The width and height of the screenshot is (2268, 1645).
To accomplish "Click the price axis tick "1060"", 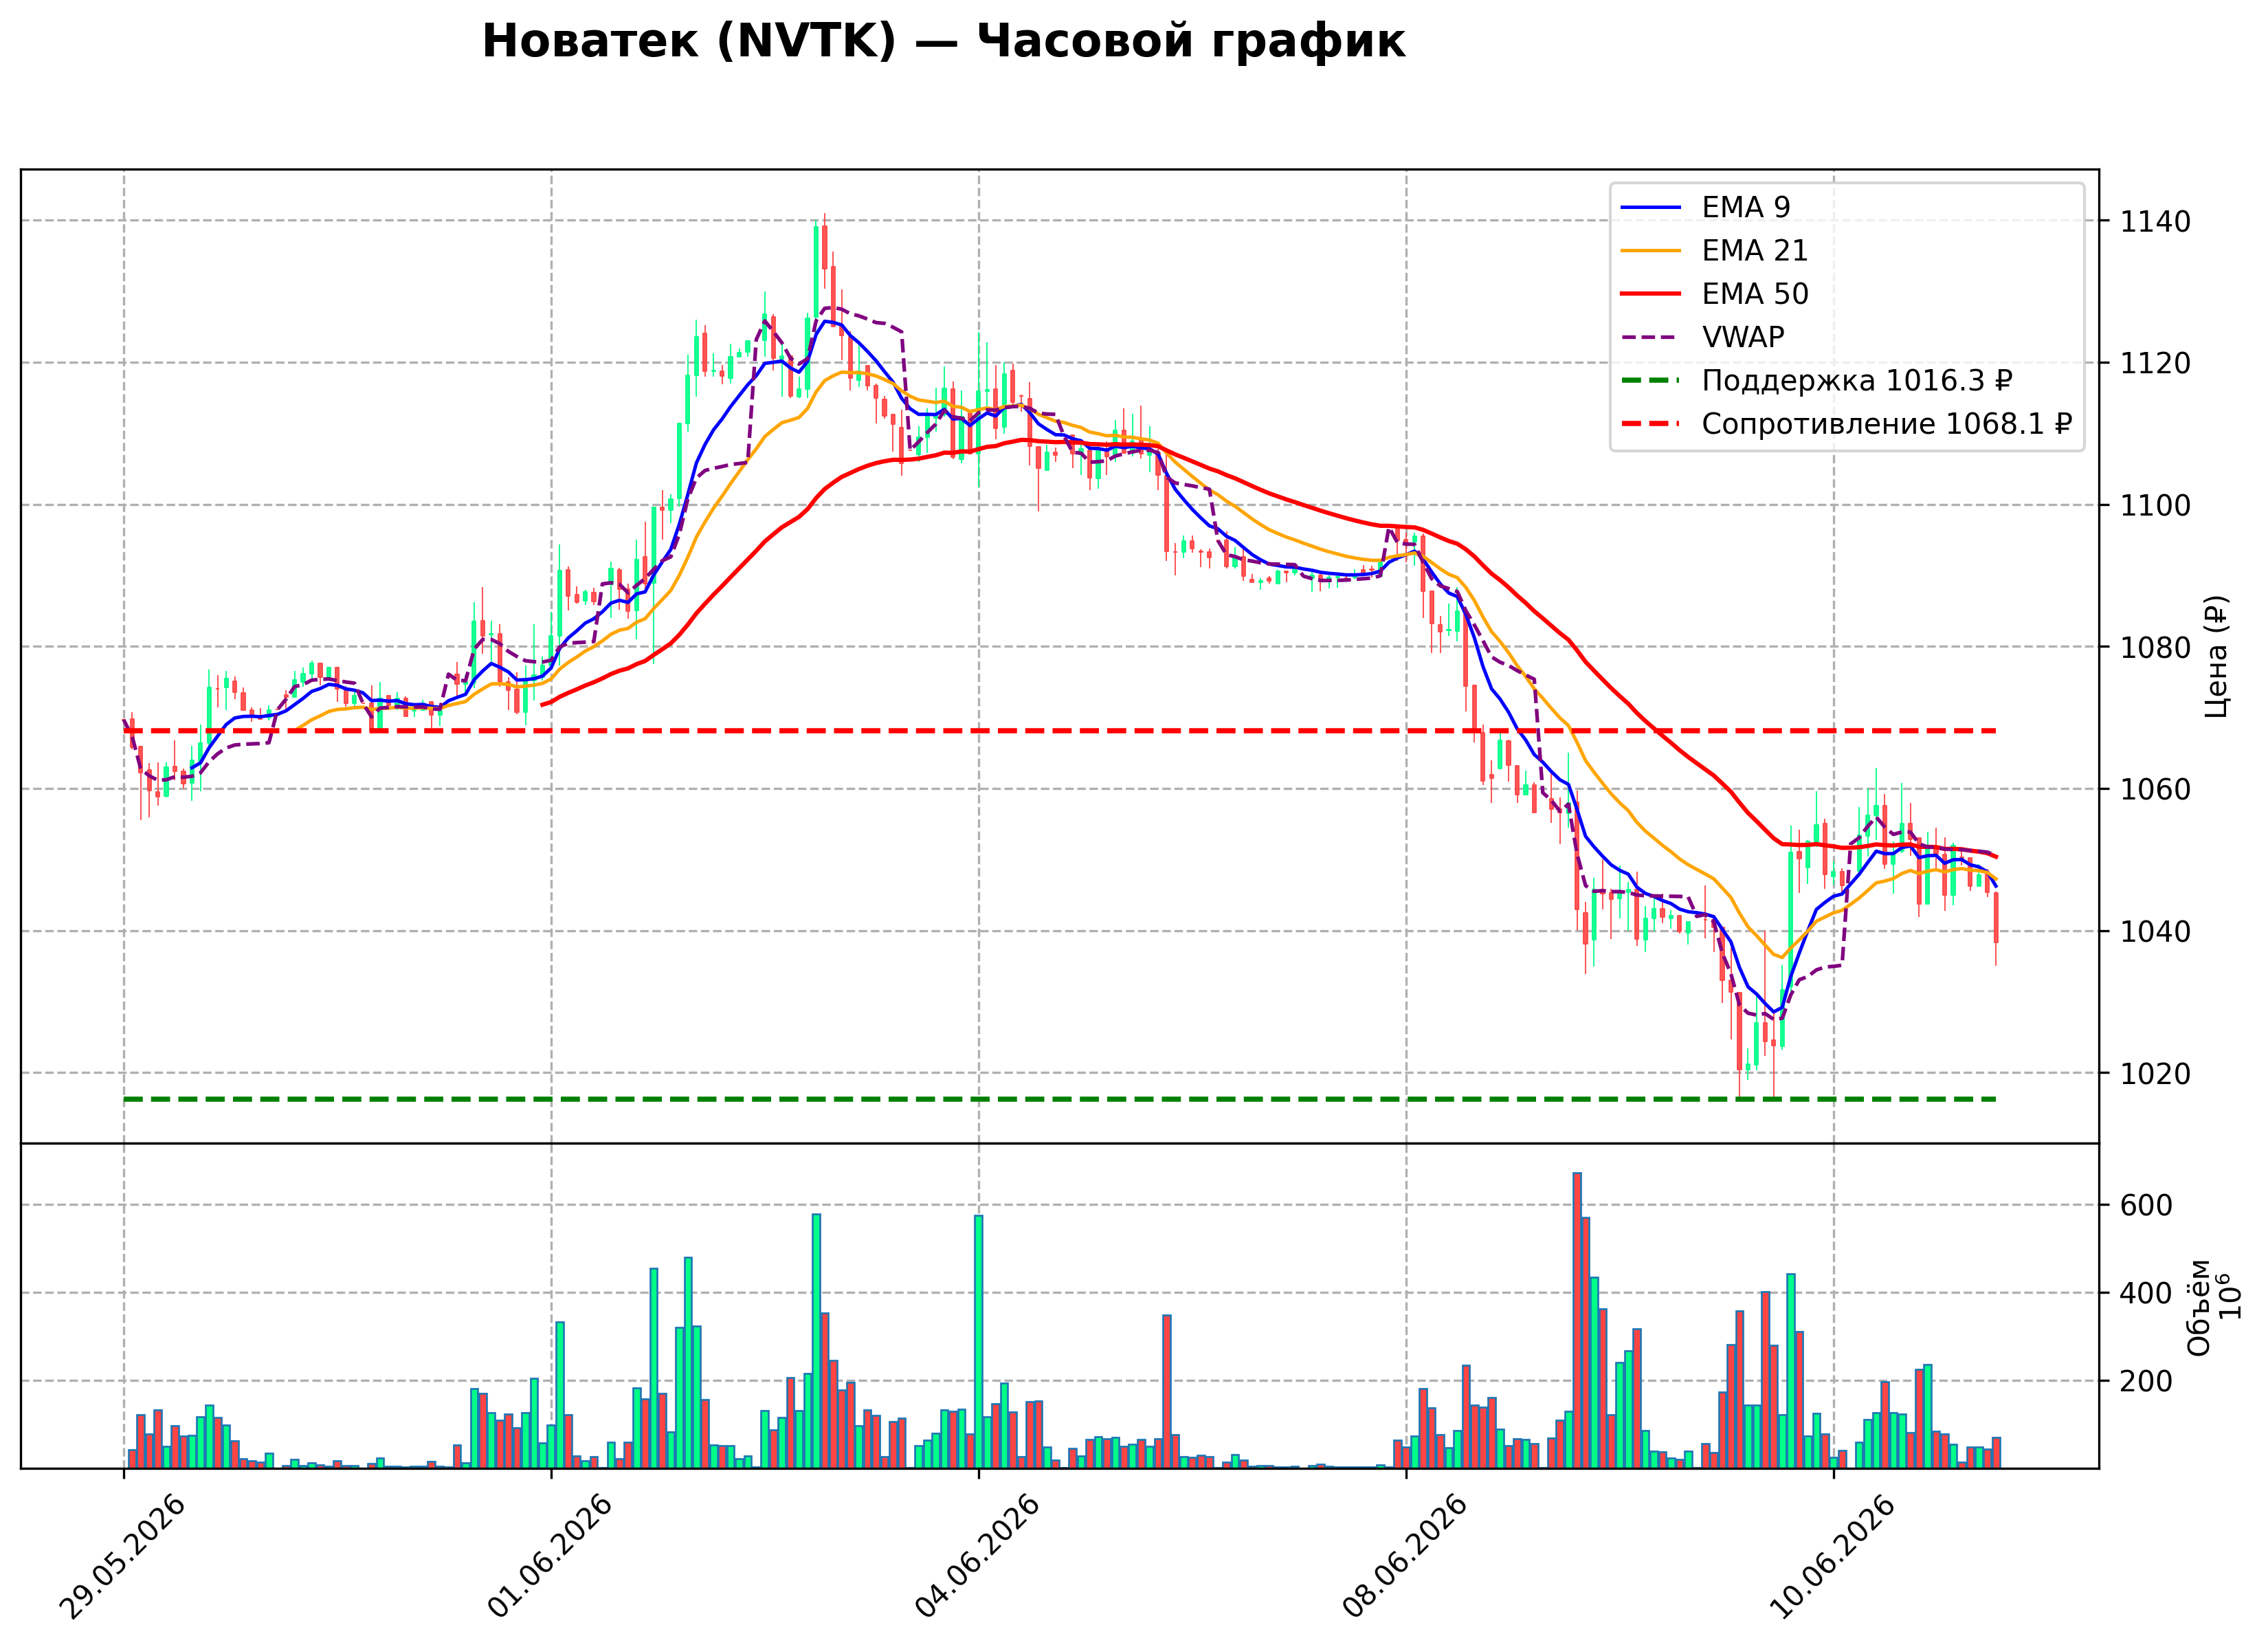I will point(2155,789).
